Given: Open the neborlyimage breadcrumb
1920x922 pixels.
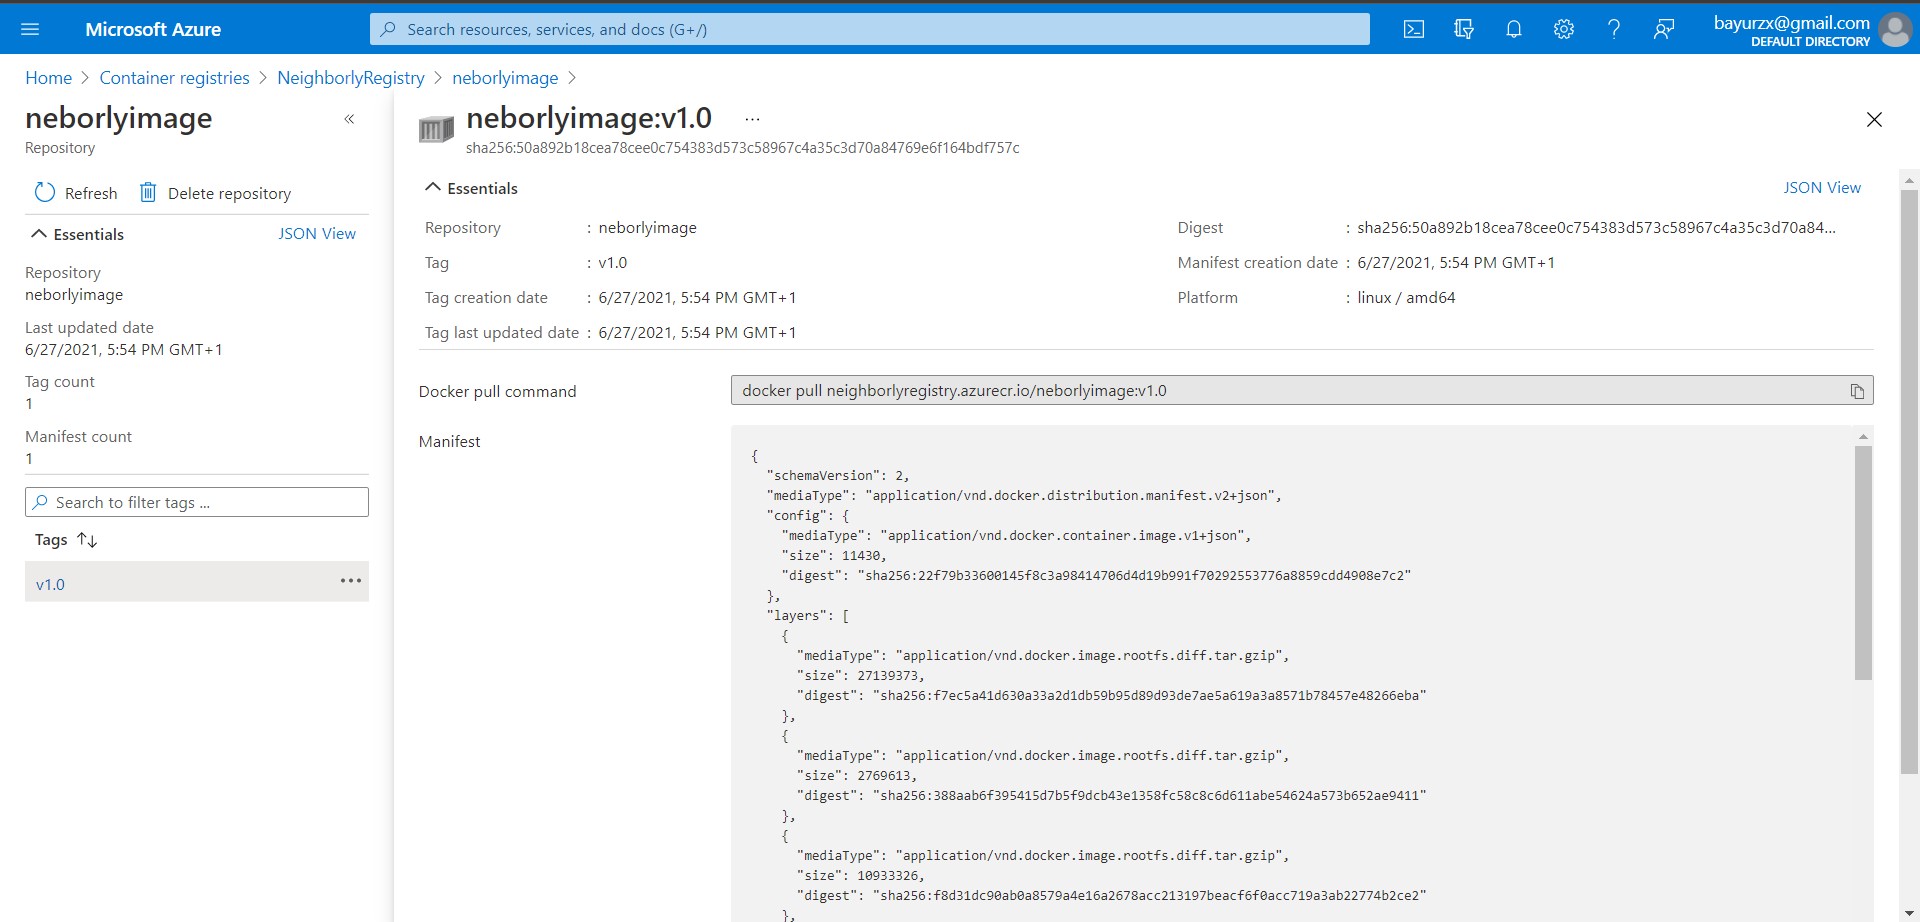Looking at the screenshot, I should pos(505,78).
